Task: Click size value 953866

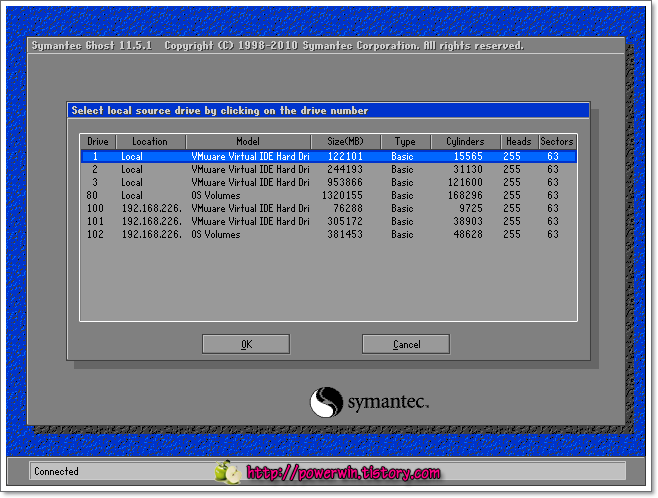Action: pyautogui.click(x=345, y=183)
